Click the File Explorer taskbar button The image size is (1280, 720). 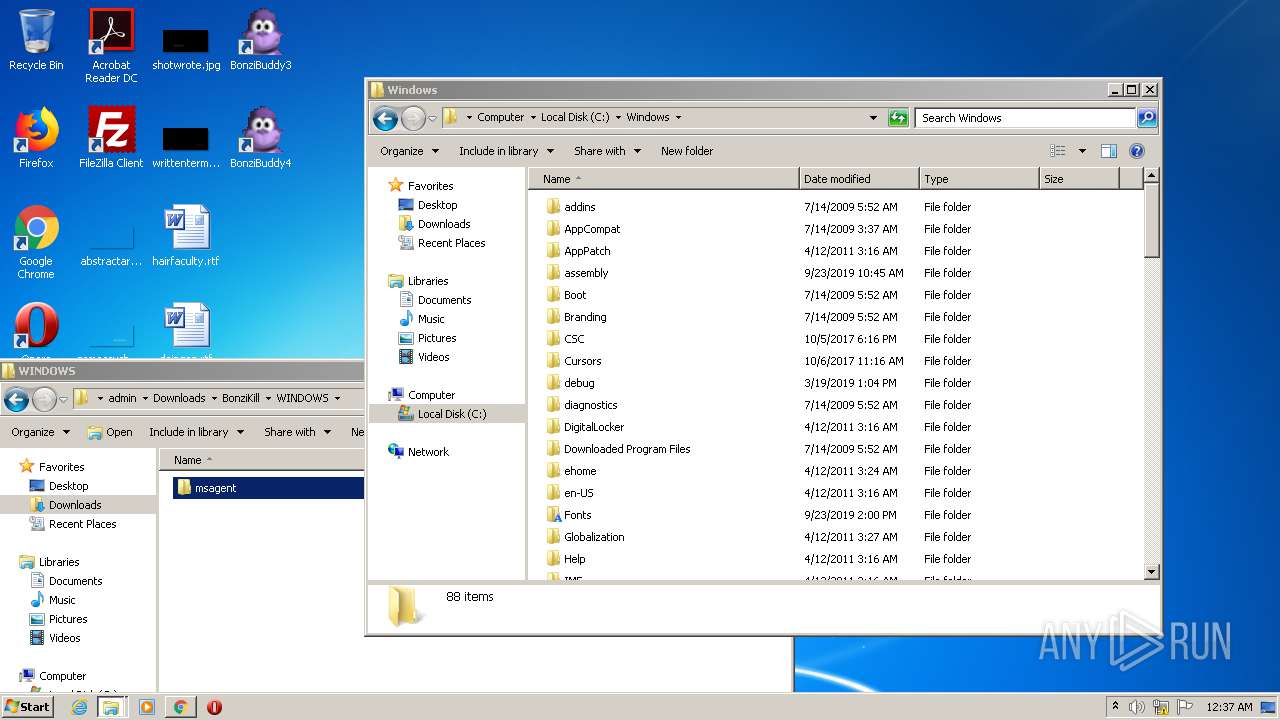tap(111, 707)
